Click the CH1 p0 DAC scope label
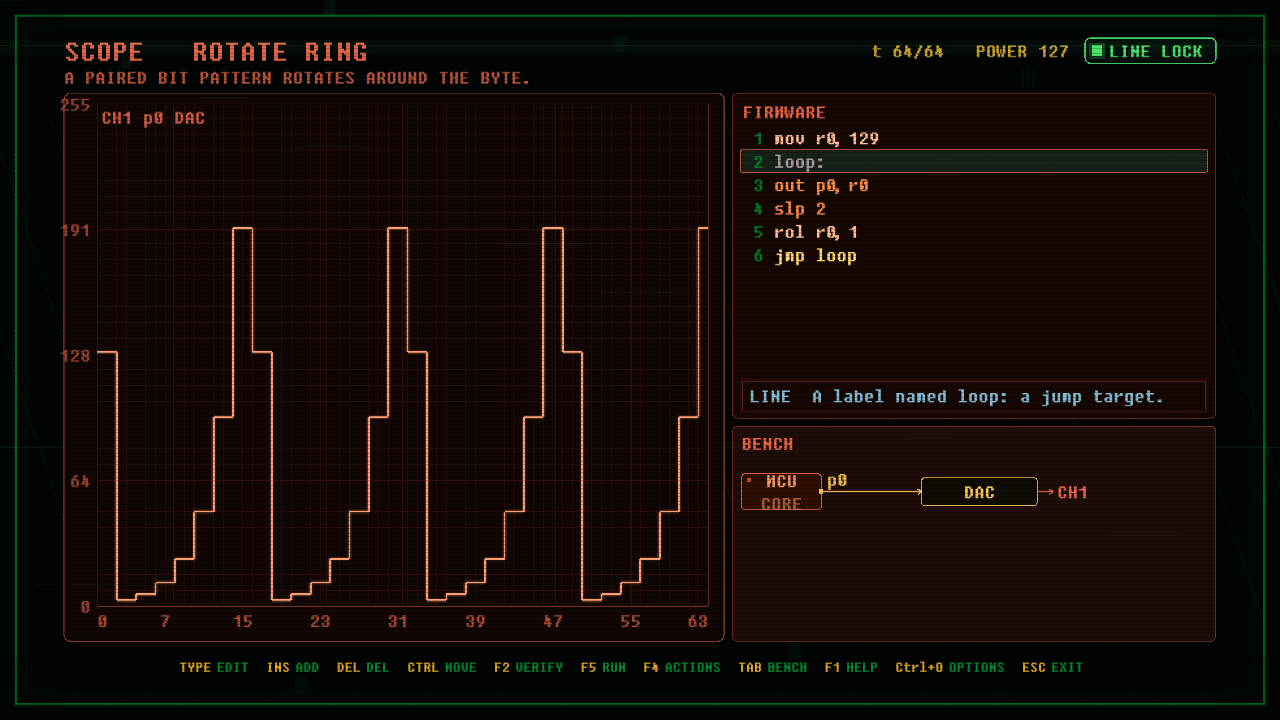This screenshot has width=1280, height=720. click(x=153, y=118)
